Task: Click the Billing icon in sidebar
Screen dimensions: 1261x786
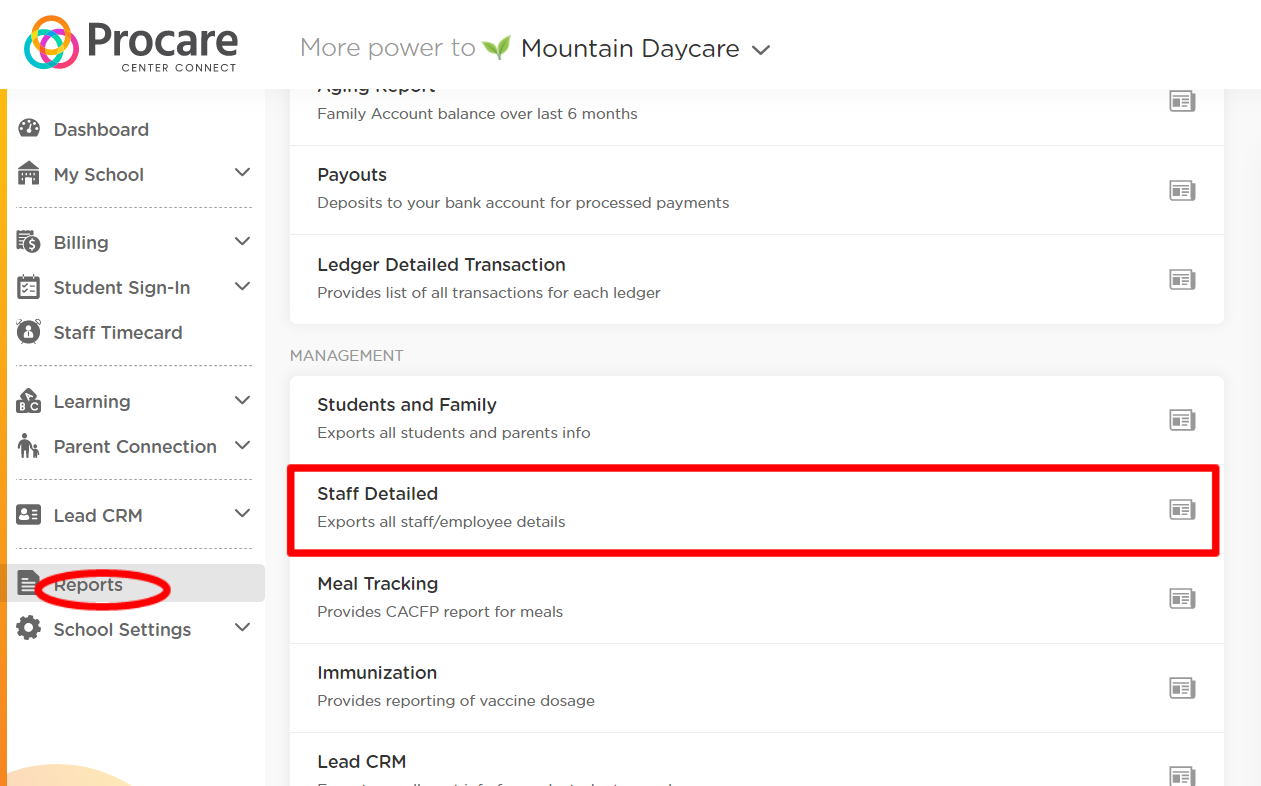Action: [29, 242]
